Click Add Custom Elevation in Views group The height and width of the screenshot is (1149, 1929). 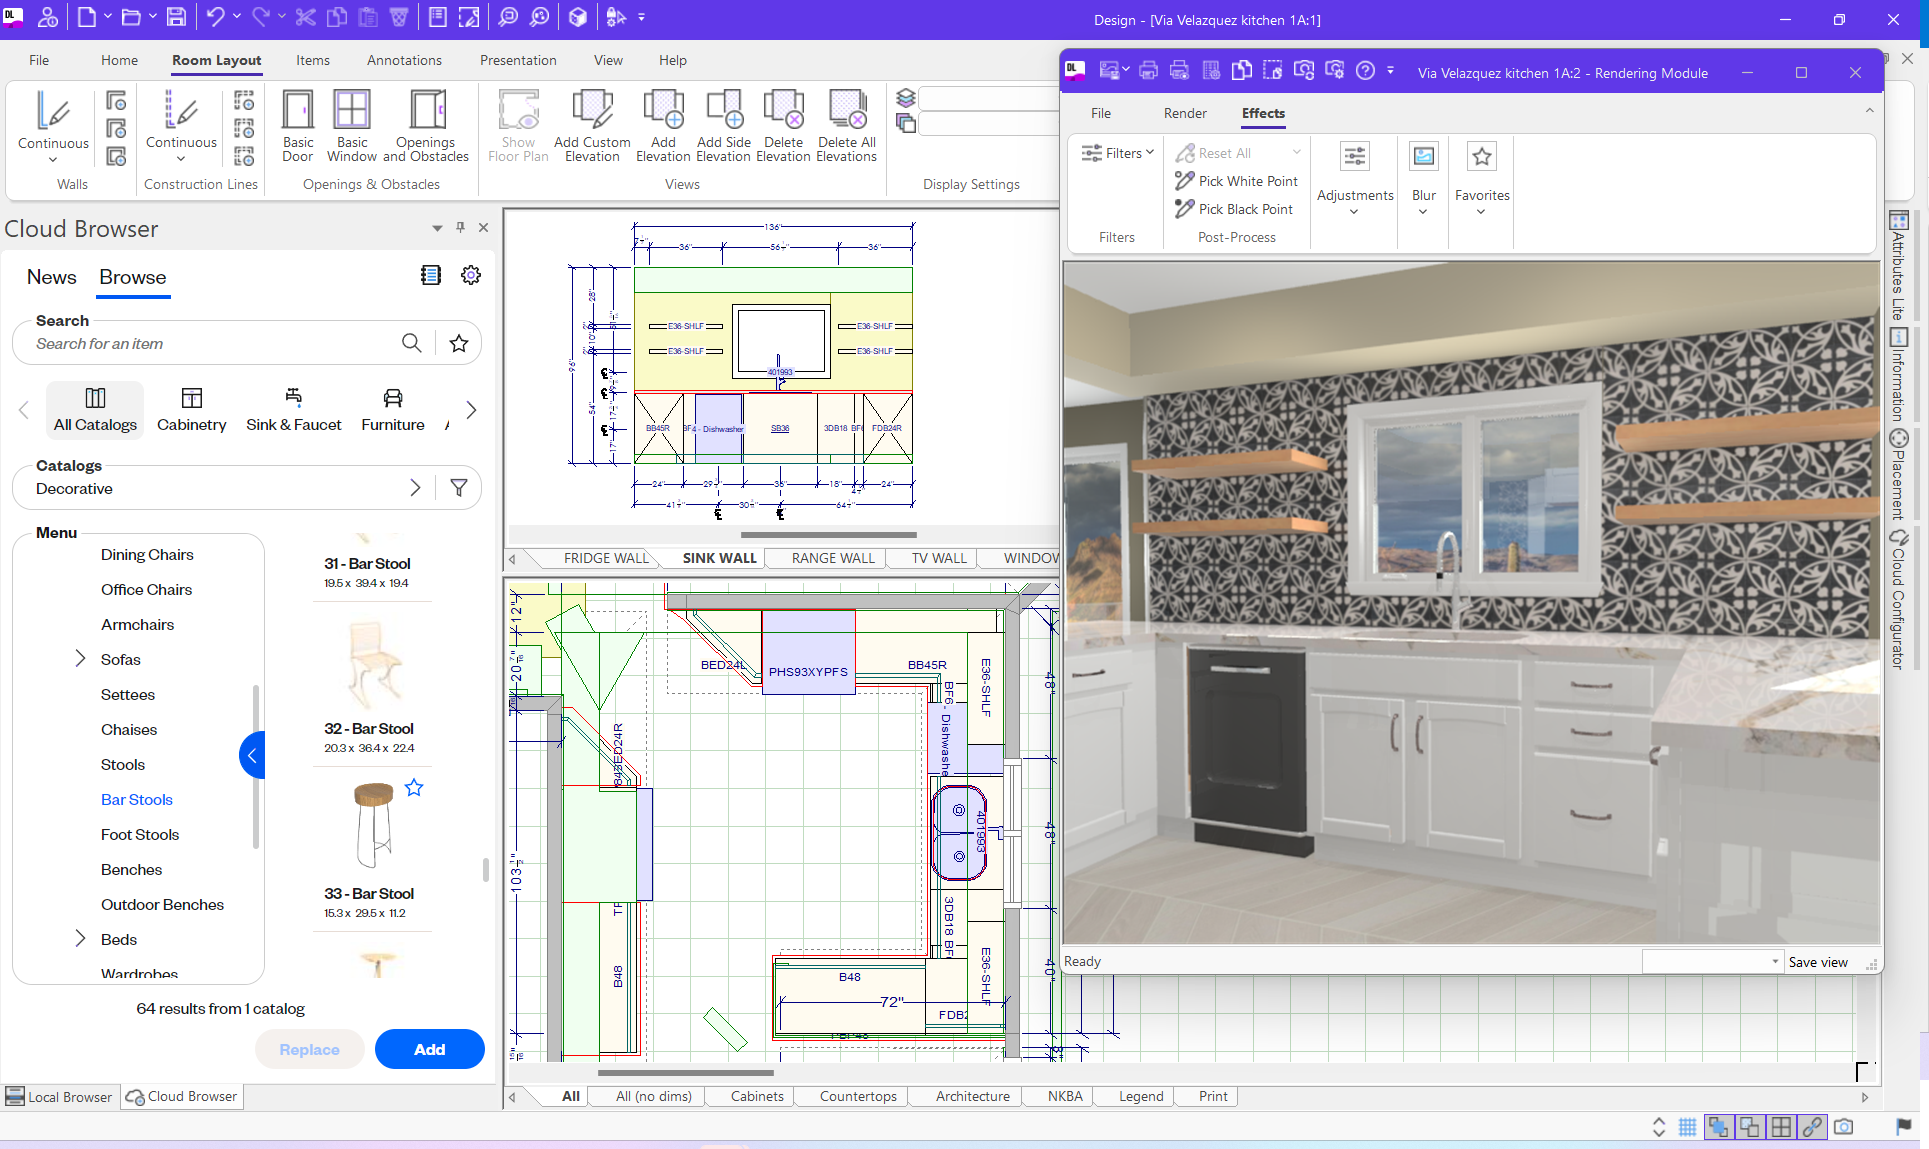pyautogui.click(x=591, y=127)
